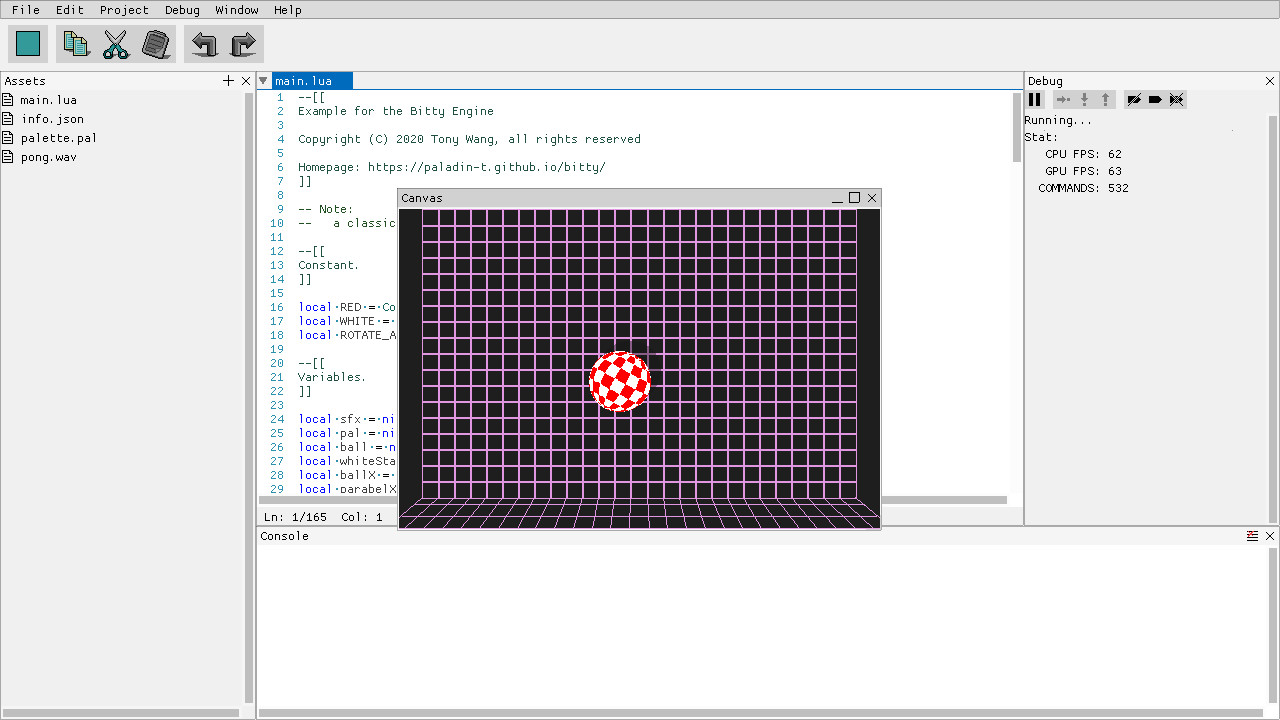Open the Debug menu

click(x=182, y=10)
